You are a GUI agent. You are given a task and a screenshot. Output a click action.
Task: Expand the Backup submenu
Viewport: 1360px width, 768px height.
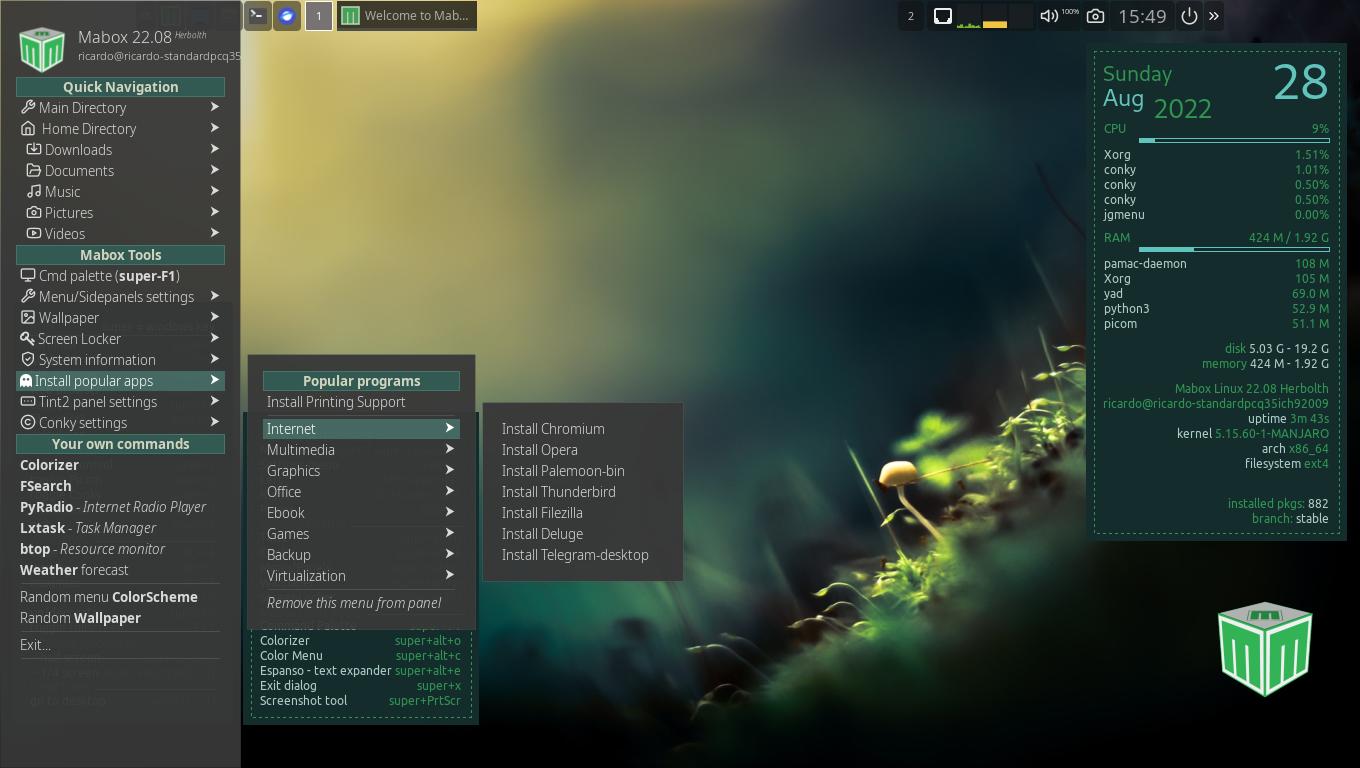click(361, 554)
